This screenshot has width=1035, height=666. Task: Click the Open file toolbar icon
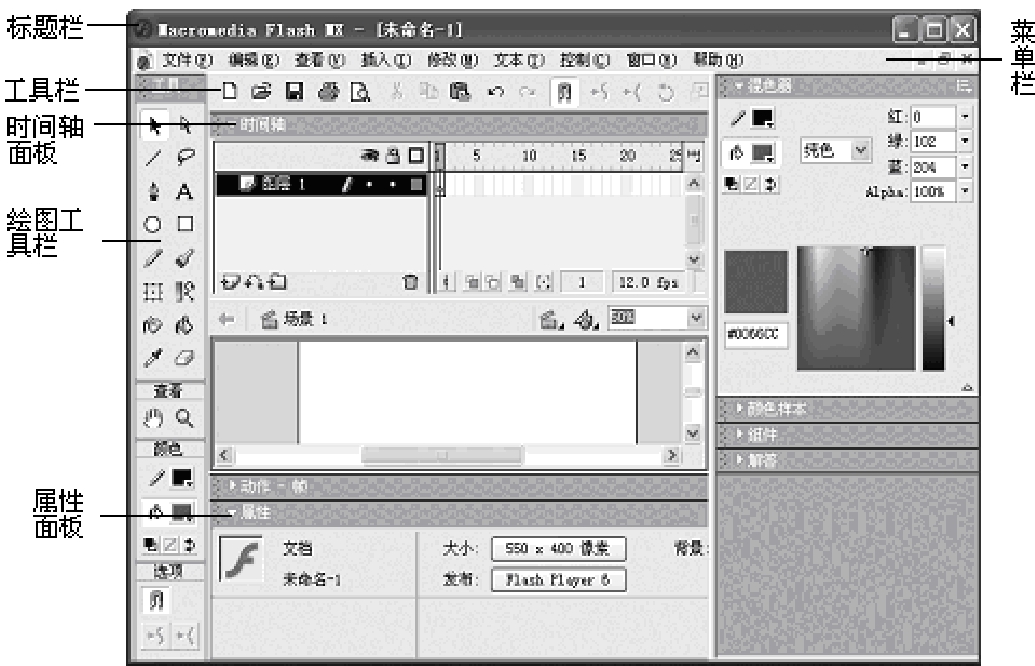261,91
